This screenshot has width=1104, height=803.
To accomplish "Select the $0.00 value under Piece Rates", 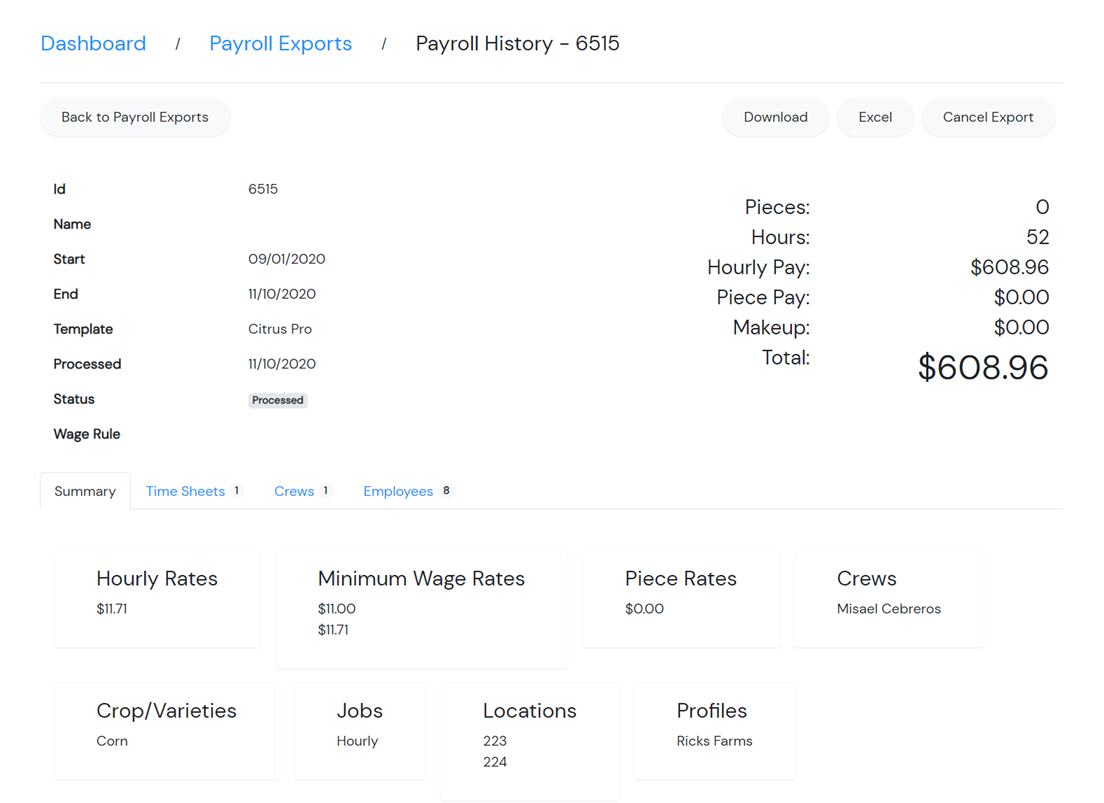I will point(644,609).
